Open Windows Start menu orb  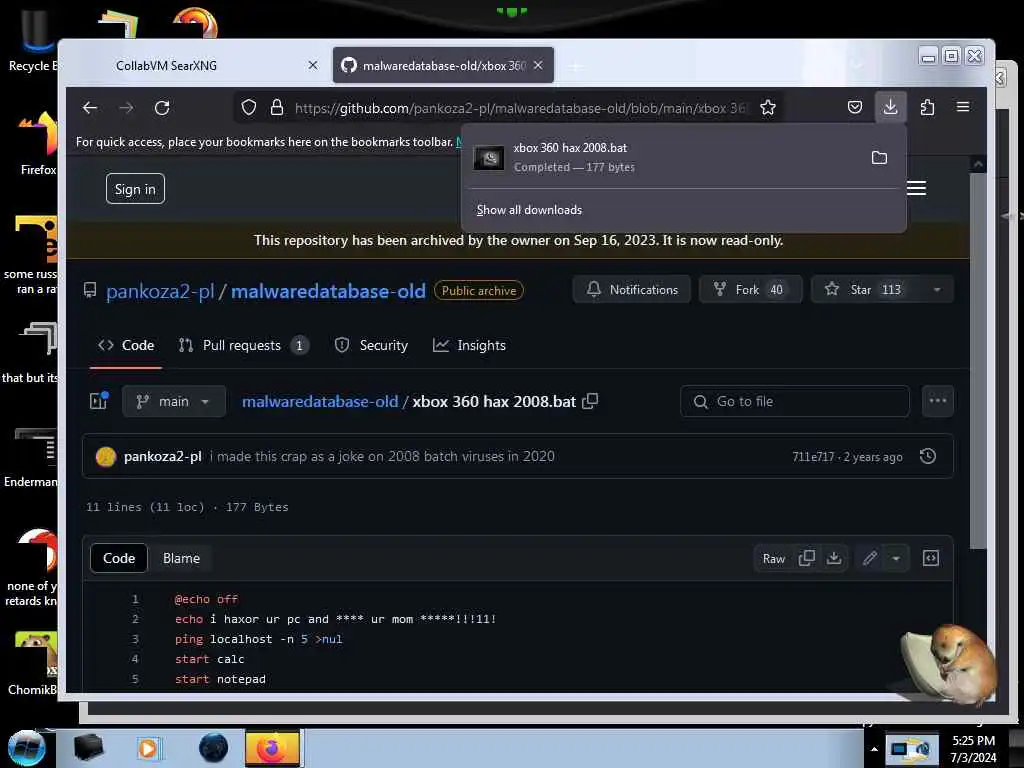pos(27,748)
